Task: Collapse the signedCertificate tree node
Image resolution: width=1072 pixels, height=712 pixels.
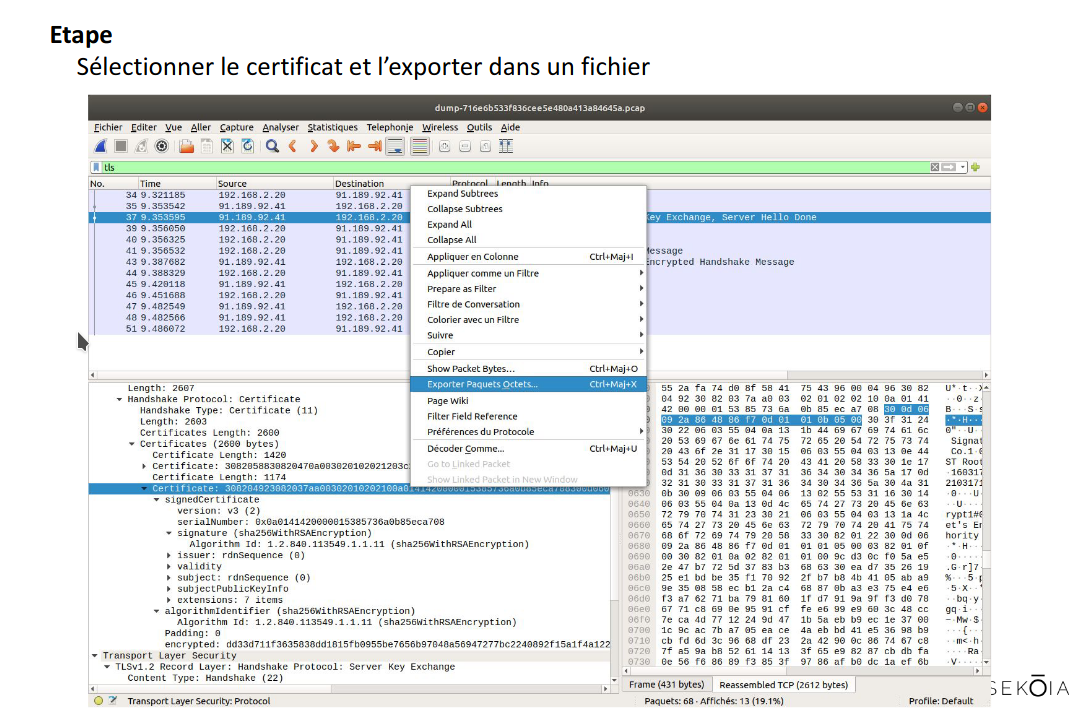Action: (156, 500)
